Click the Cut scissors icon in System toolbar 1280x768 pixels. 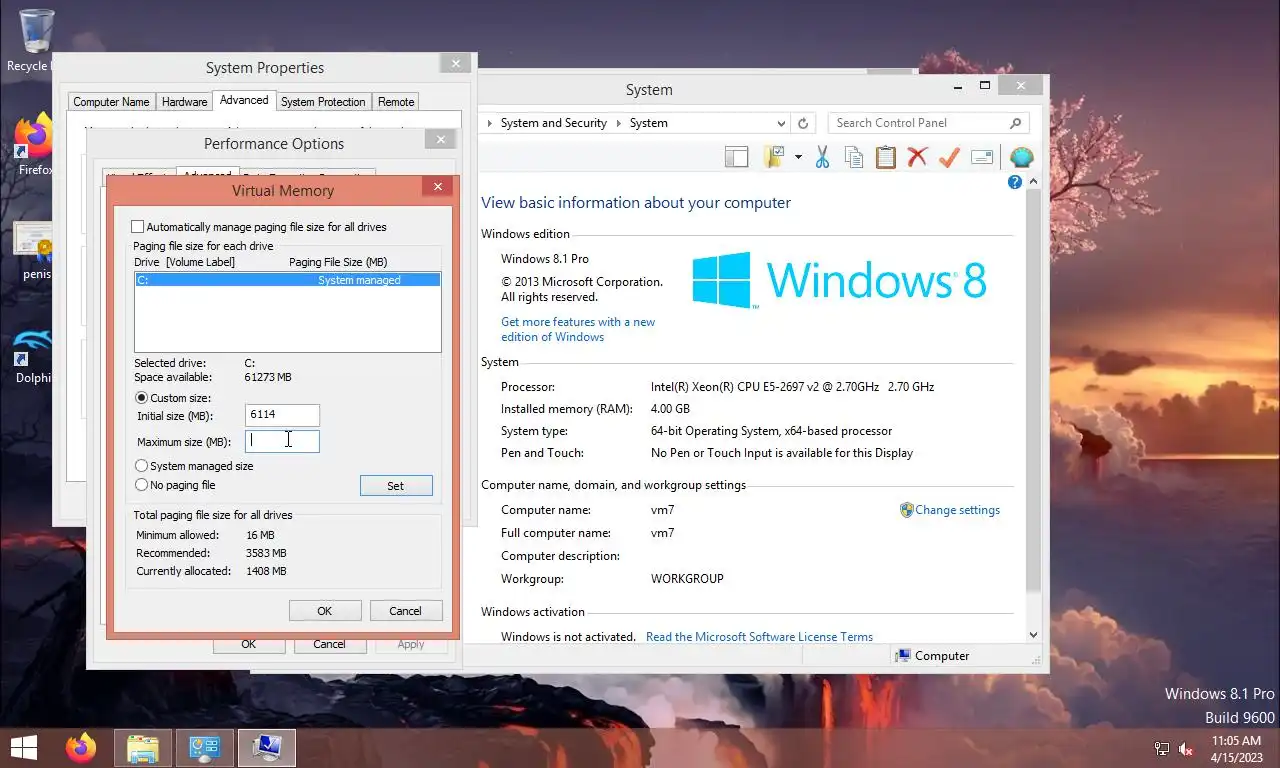[822, 157]
